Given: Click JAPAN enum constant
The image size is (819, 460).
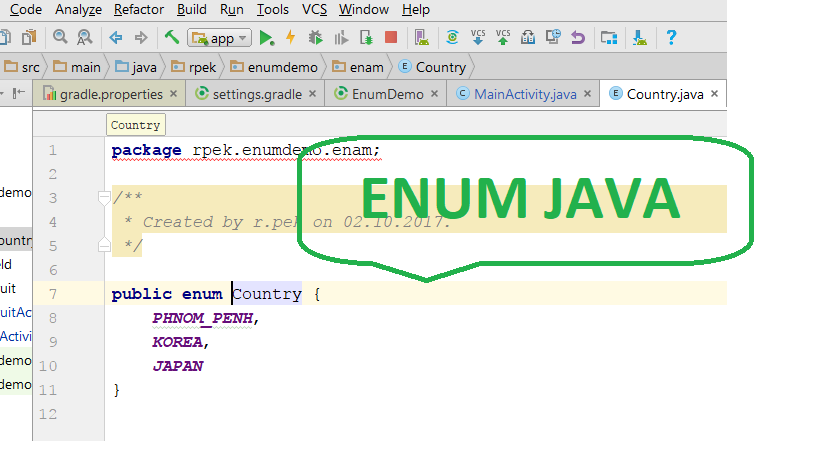Looking at the screenshot, I should click(178, 366).
